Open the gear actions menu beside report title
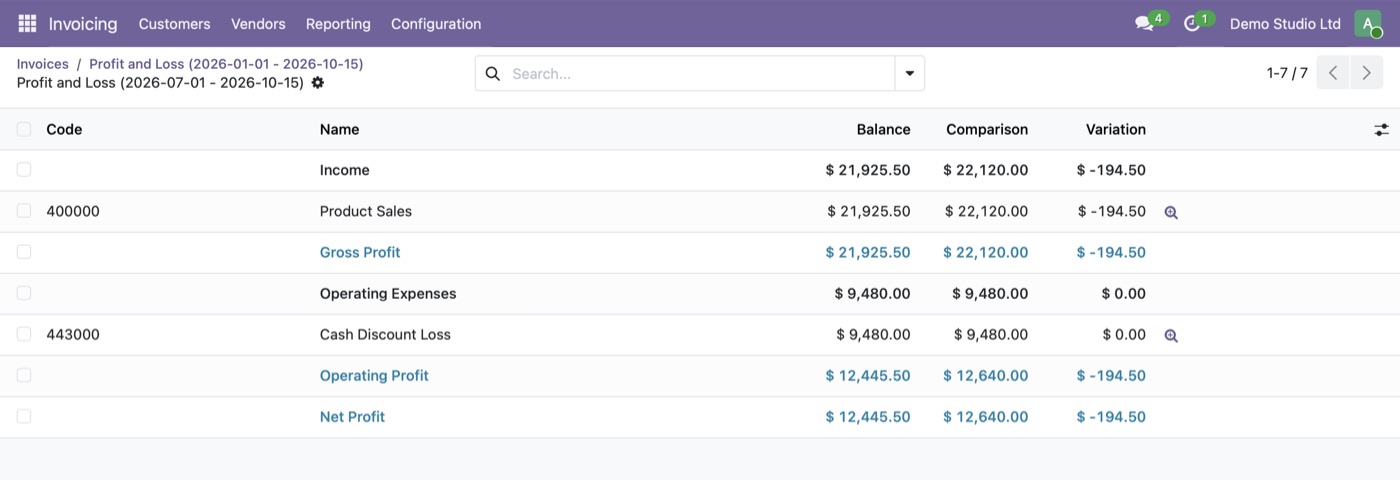This screenshot has height=480, width=1400. (318, 83)
